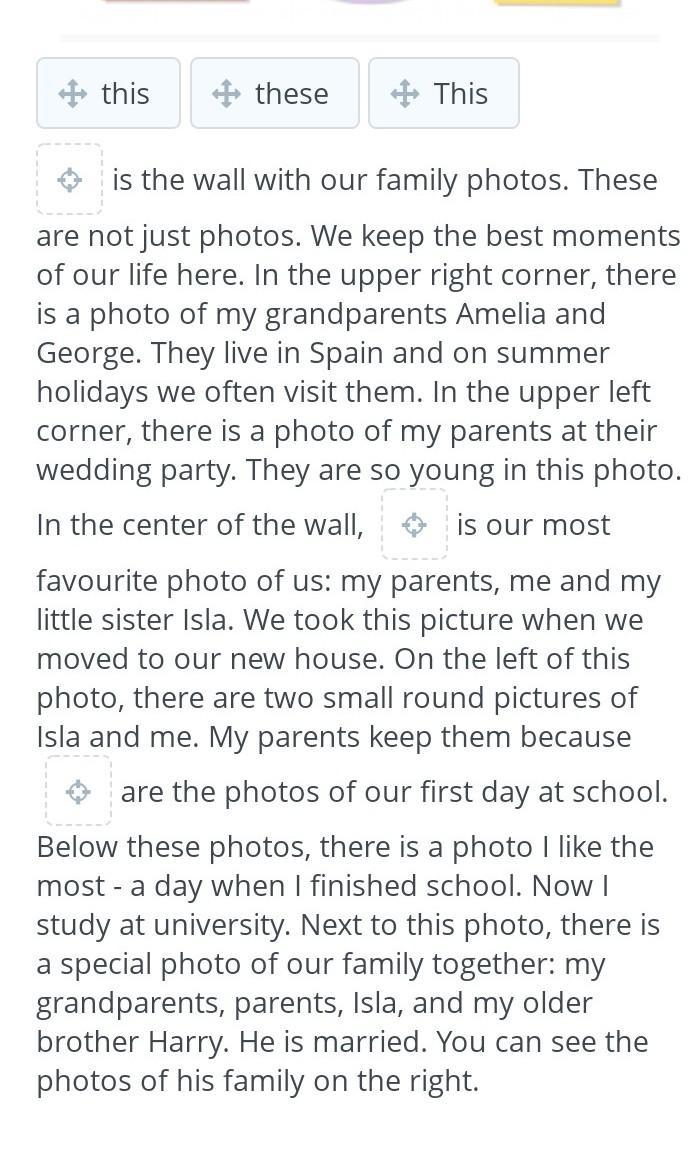Select the capitalized "This" word label

[x=460, y=94]
